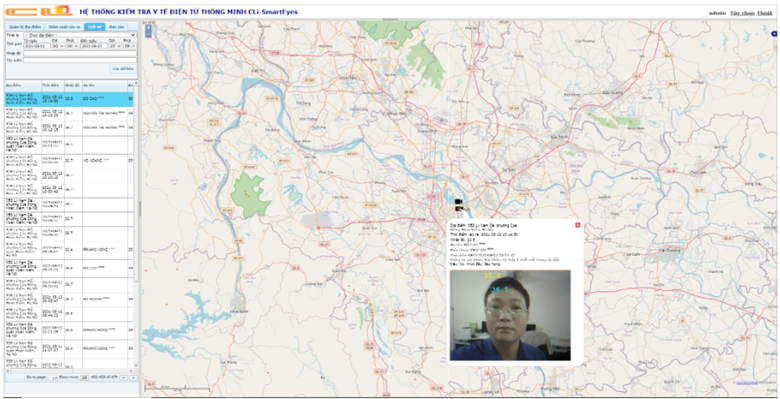Go to the next results page
Image resolution: width=780 pixels, height=399 pixels.
[133, 378]
